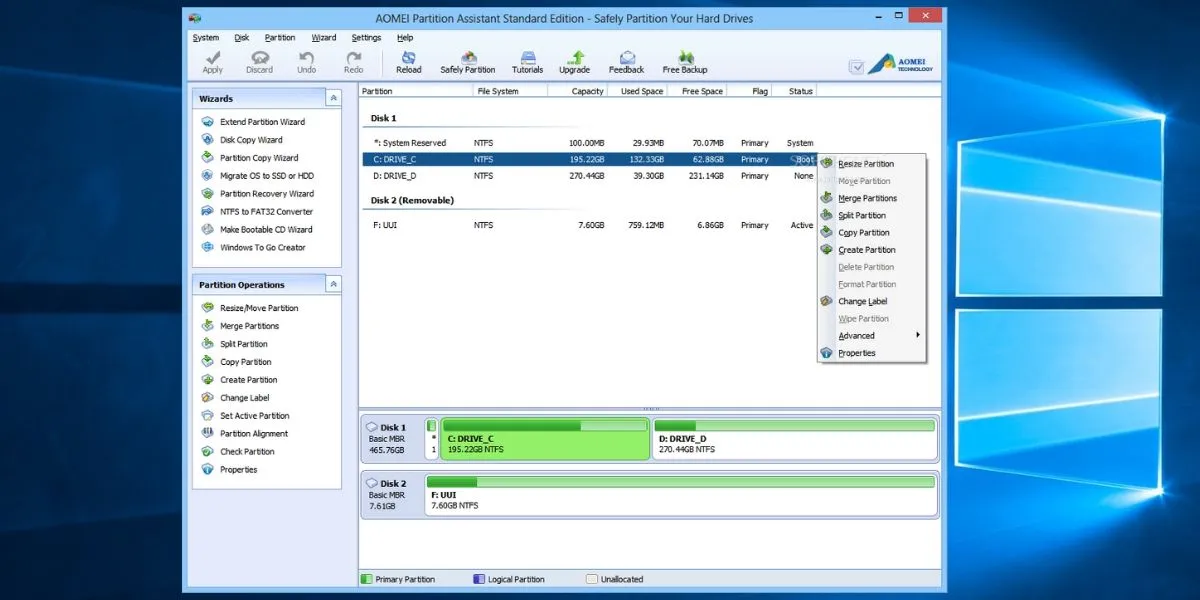The height and width of the screenshot is (600, 1200).
Task: Select the F: UUI partition row
Action: 590,225
